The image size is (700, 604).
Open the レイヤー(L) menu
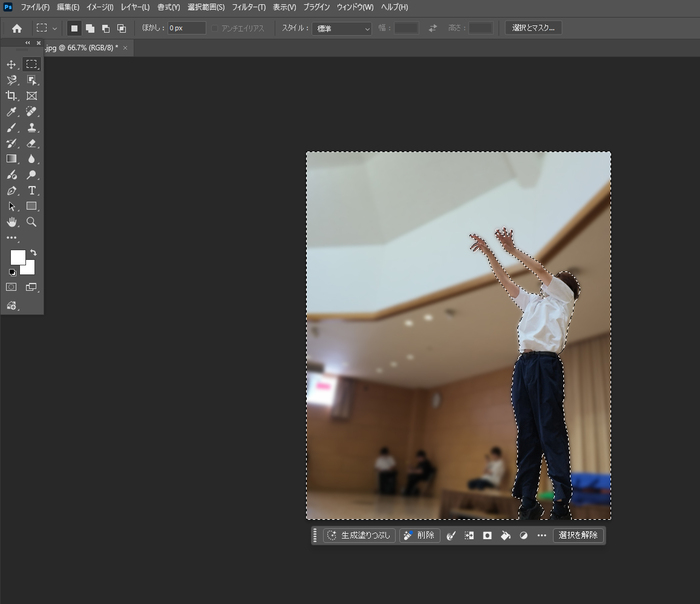pyautogui.click(x=135, y=7)
